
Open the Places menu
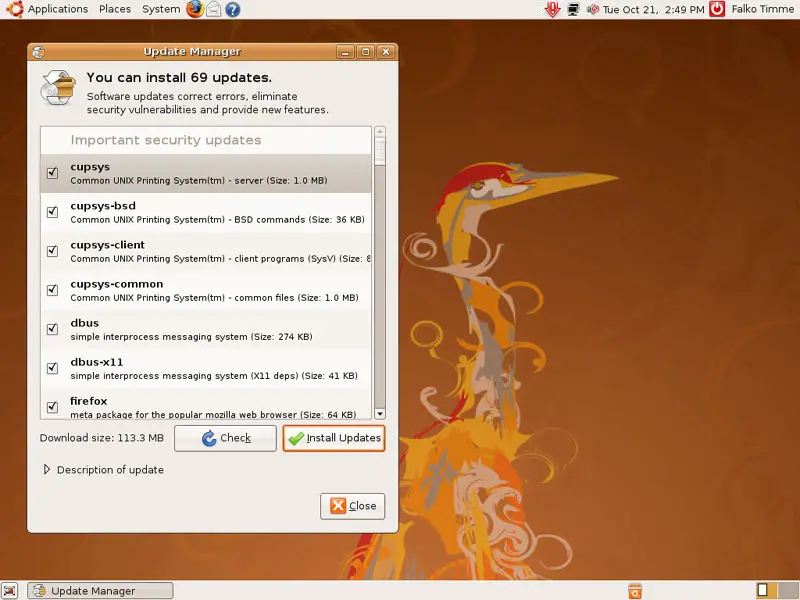click(x=115, y=9)
